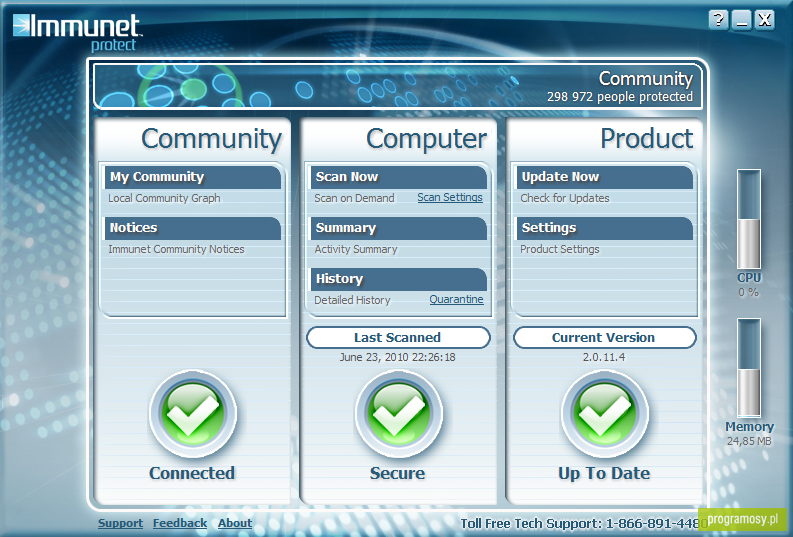Click the version number '2.0.11.4'

point(604,357)
